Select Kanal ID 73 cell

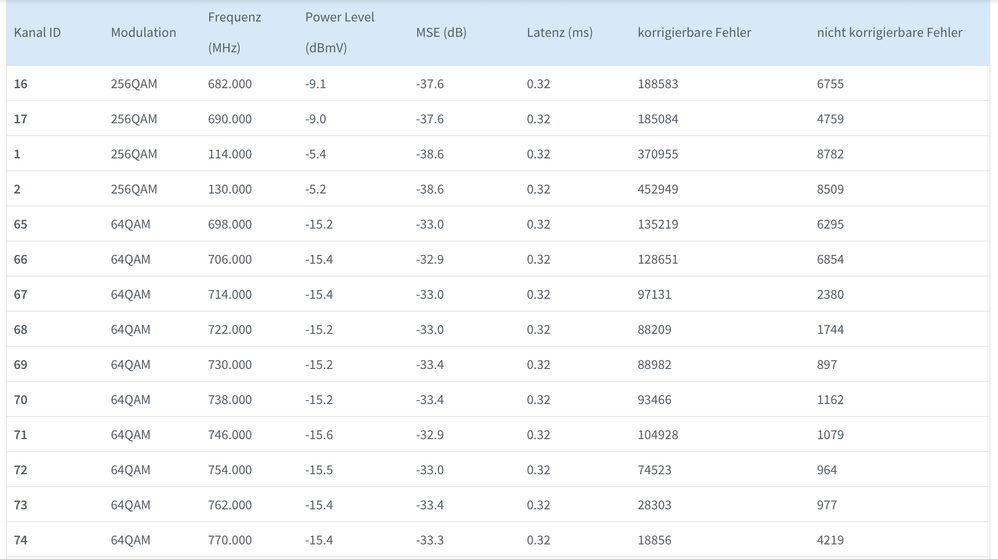click(x=20, y=504)
